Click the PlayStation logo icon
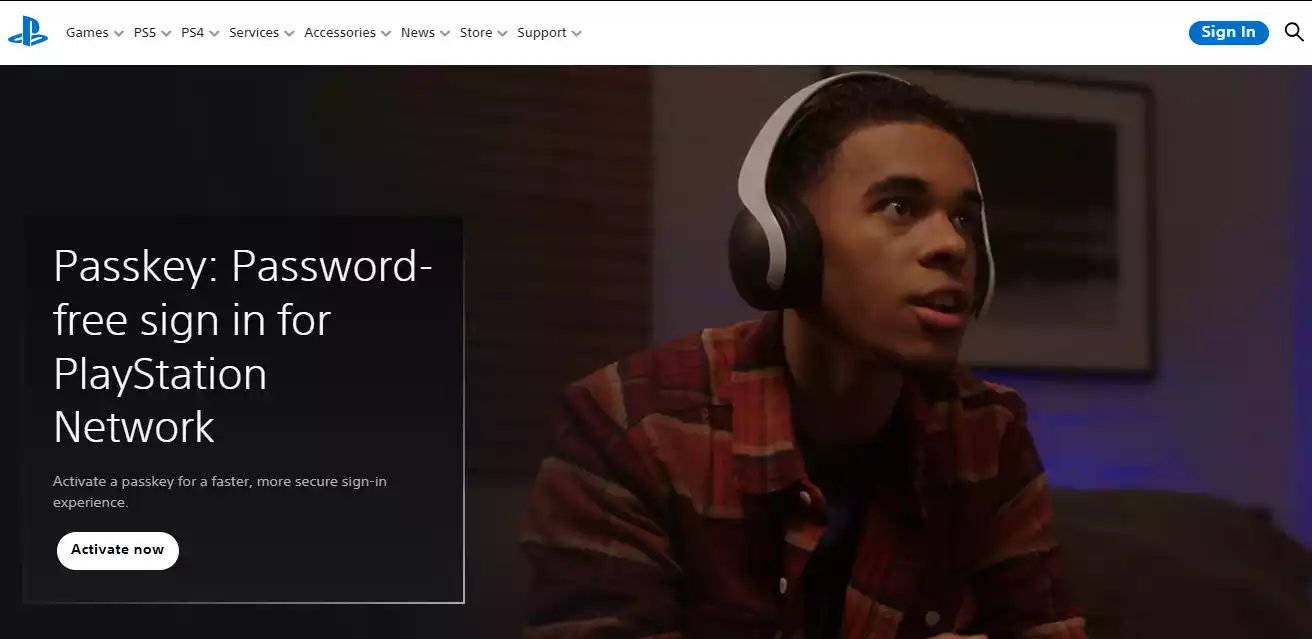The height and width of the screenshot is (639, 1312). 28,33
